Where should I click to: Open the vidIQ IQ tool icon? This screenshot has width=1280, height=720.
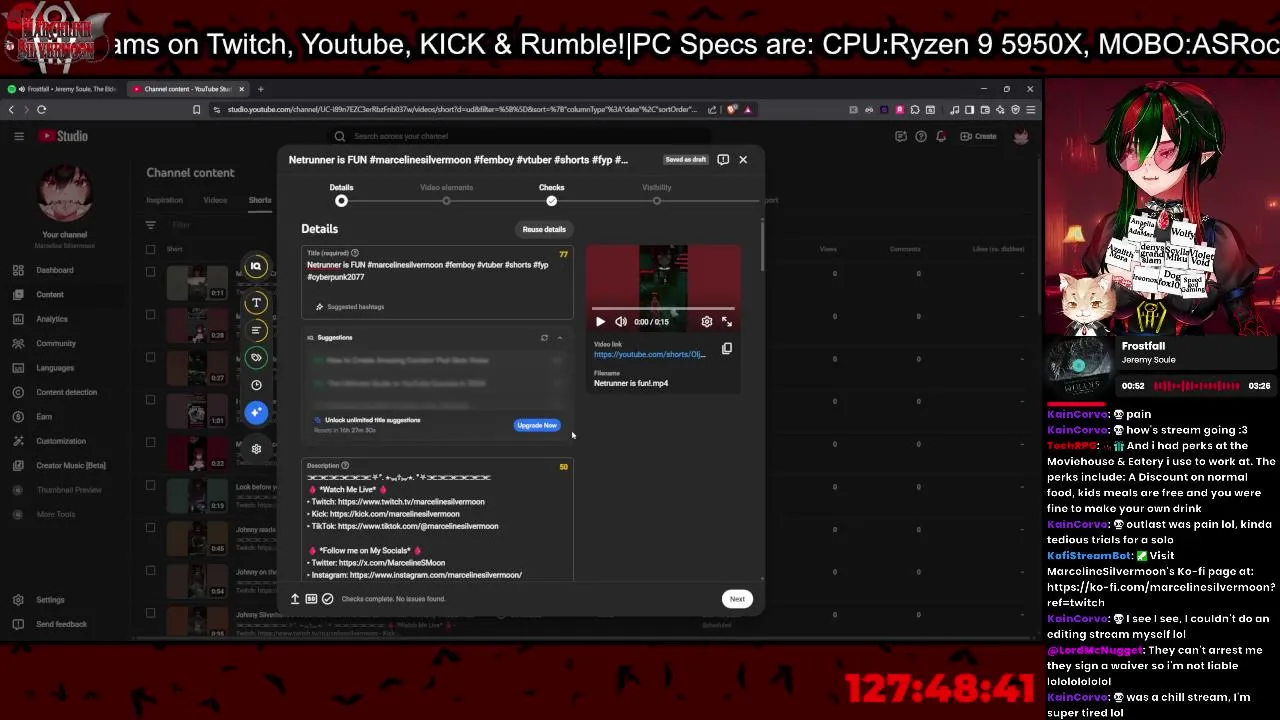(256, 266)
